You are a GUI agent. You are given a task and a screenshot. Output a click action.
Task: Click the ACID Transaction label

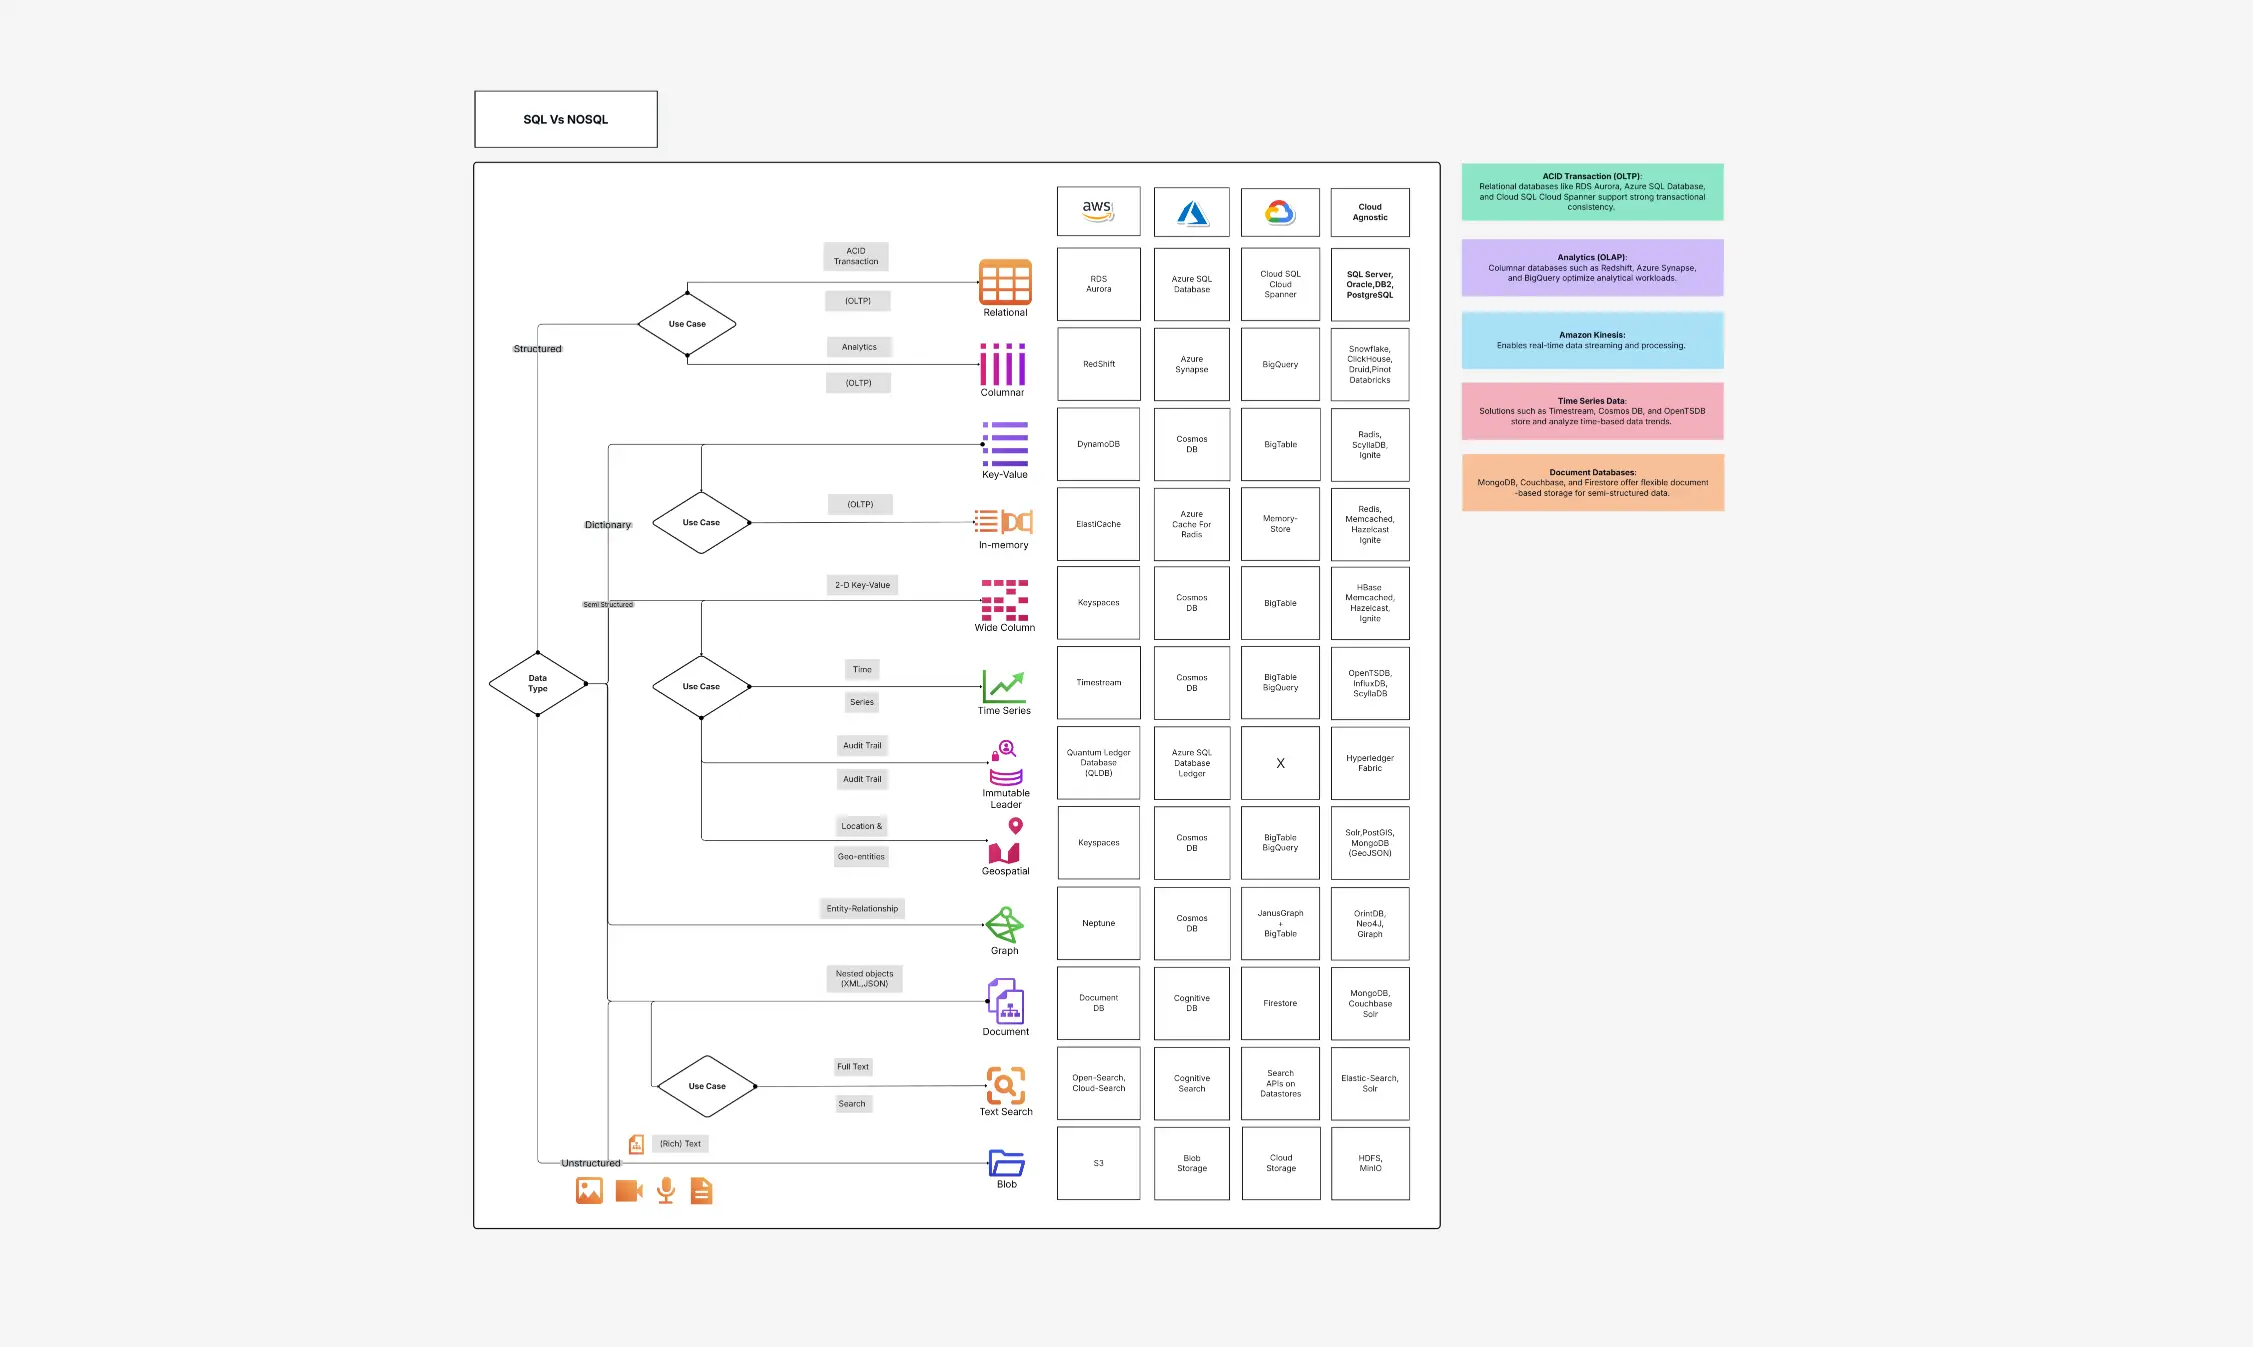coord(856,256)
